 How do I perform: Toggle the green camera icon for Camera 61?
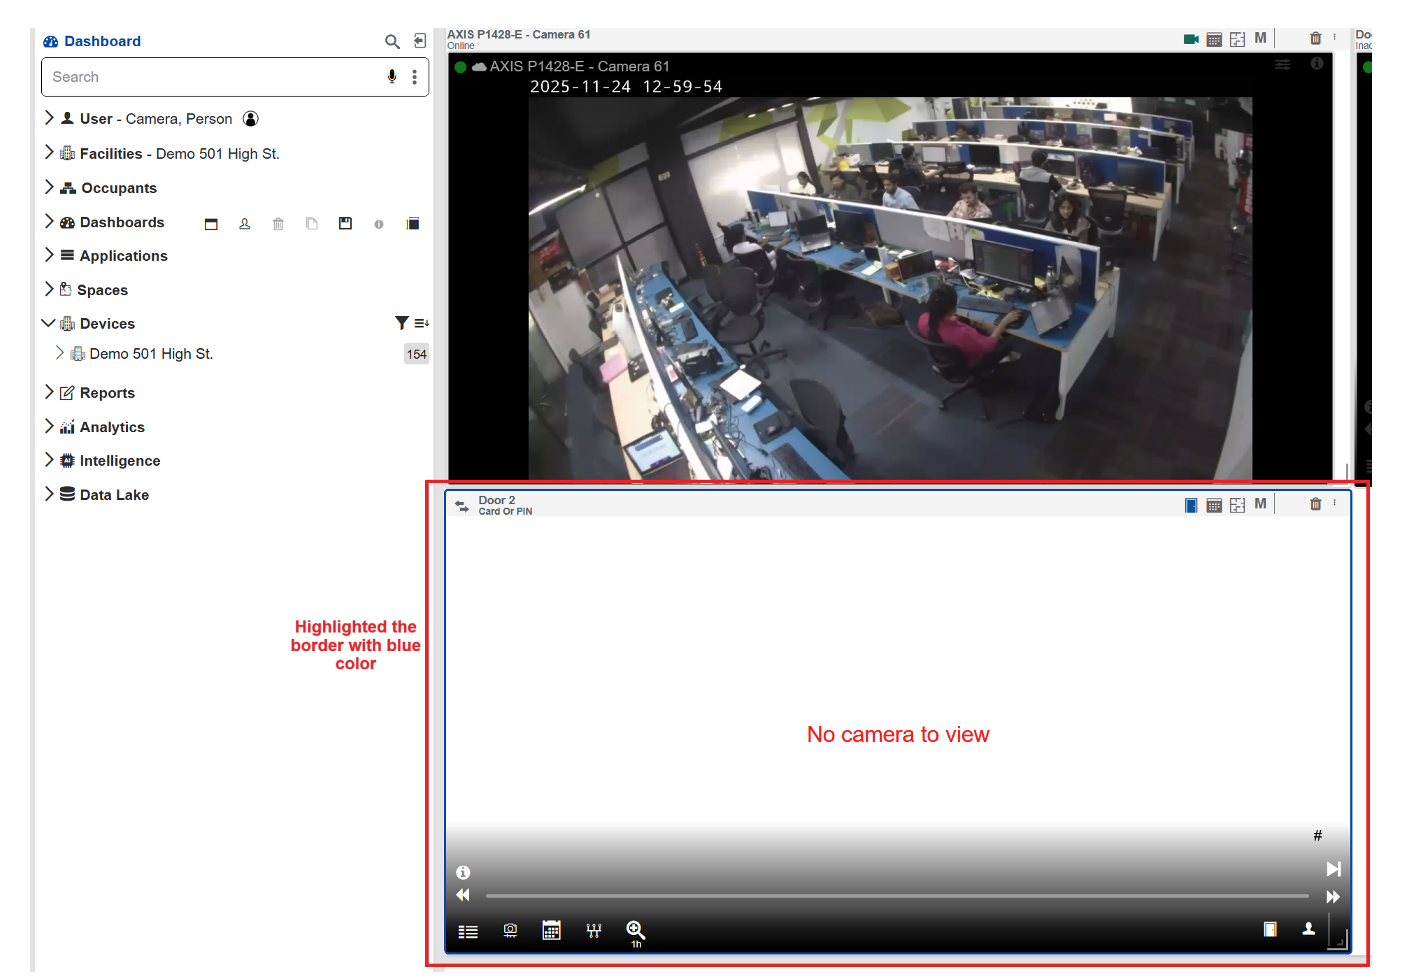click(1191, 39)
